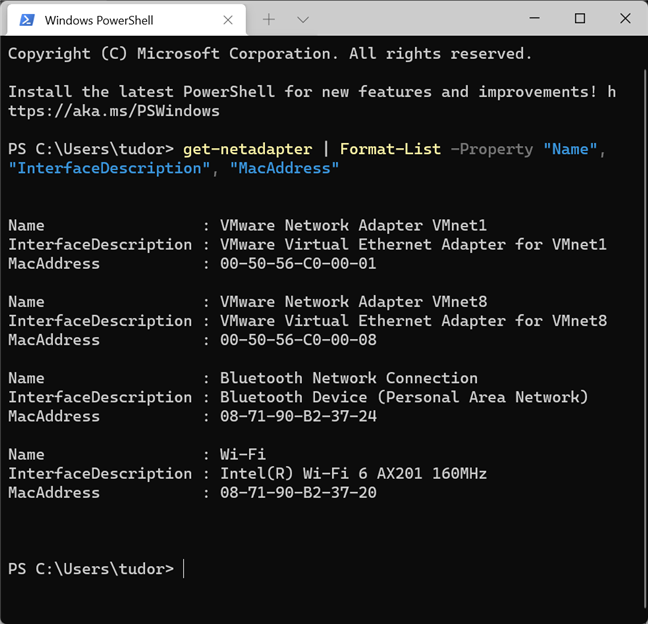Click the "MacAddress" string argument
Image resolution: width=648 pixels, height=624 pixels.
(284, 168)
